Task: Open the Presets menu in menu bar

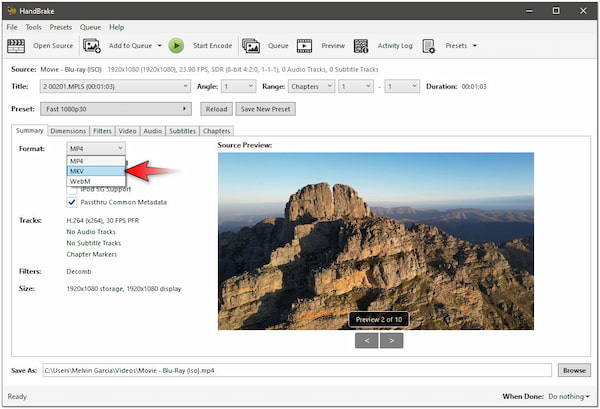Action: click(x=60, y=27)
